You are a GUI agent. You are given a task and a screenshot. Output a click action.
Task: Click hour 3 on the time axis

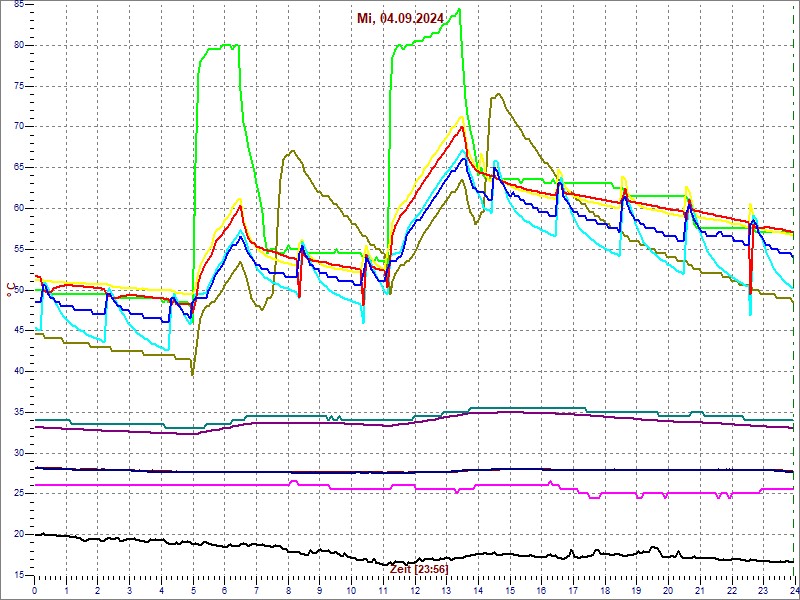(129, 590)
